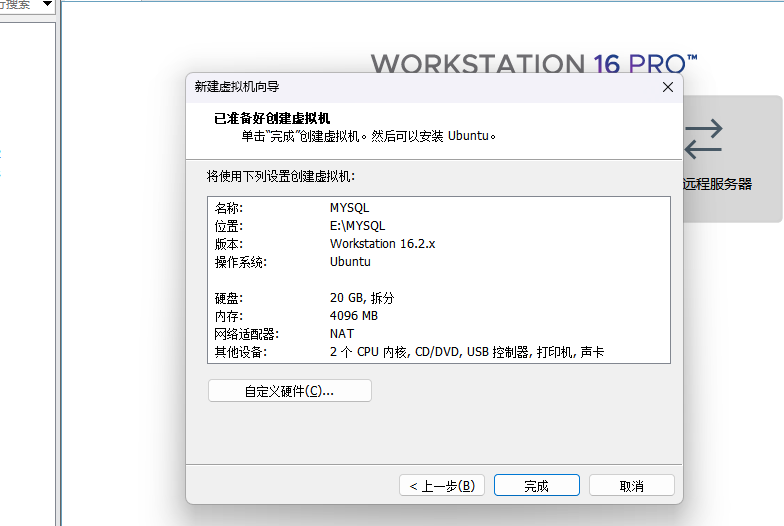Open 自定义硬件(C)... hardware customization

[290, 390]
